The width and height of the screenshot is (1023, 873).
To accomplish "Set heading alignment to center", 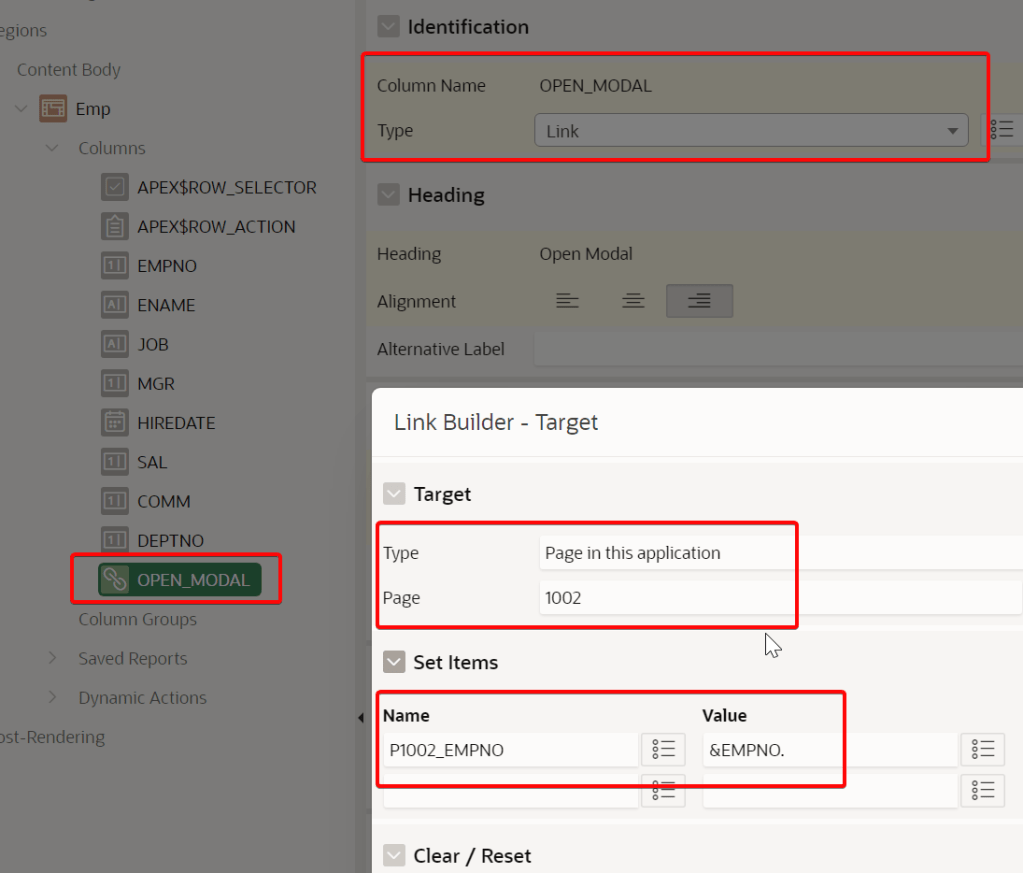I will (632, 301).
